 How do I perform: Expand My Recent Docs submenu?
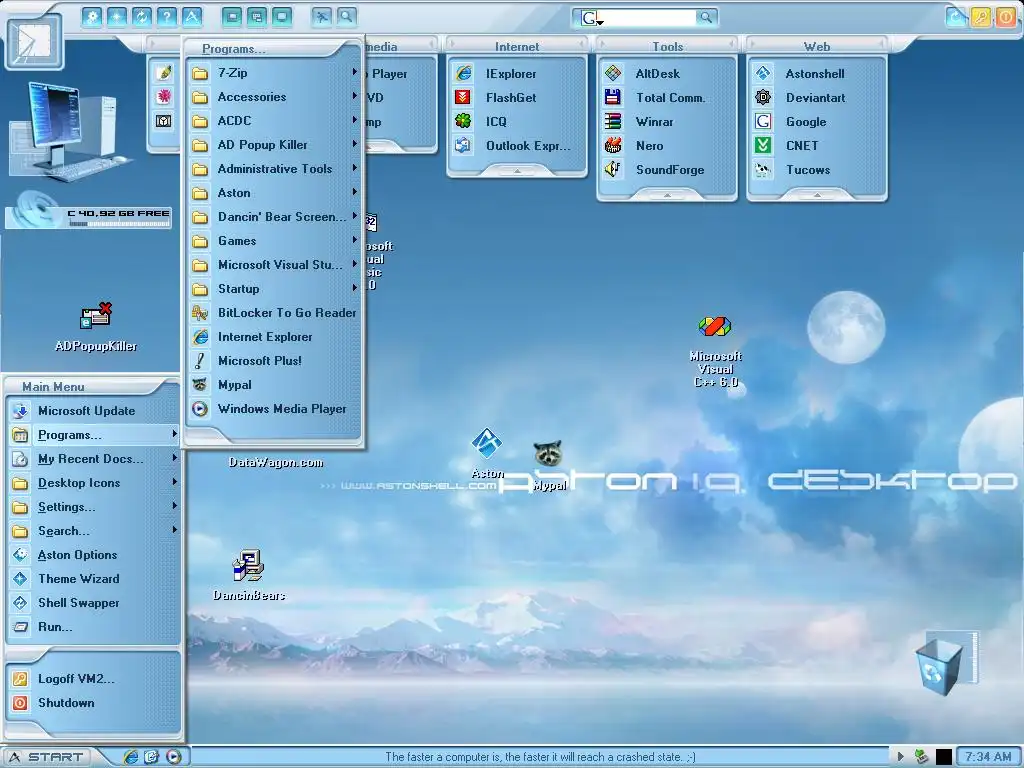tap(93, 459)
